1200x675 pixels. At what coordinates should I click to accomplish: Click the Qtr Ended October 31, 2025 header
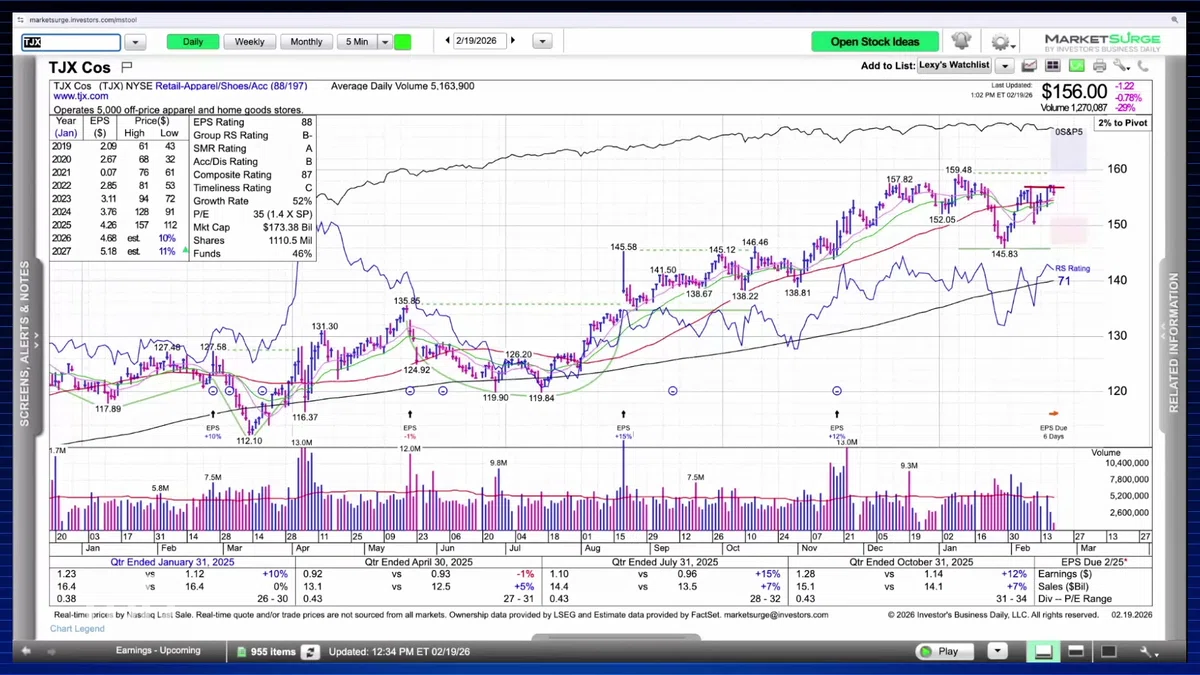913,562
